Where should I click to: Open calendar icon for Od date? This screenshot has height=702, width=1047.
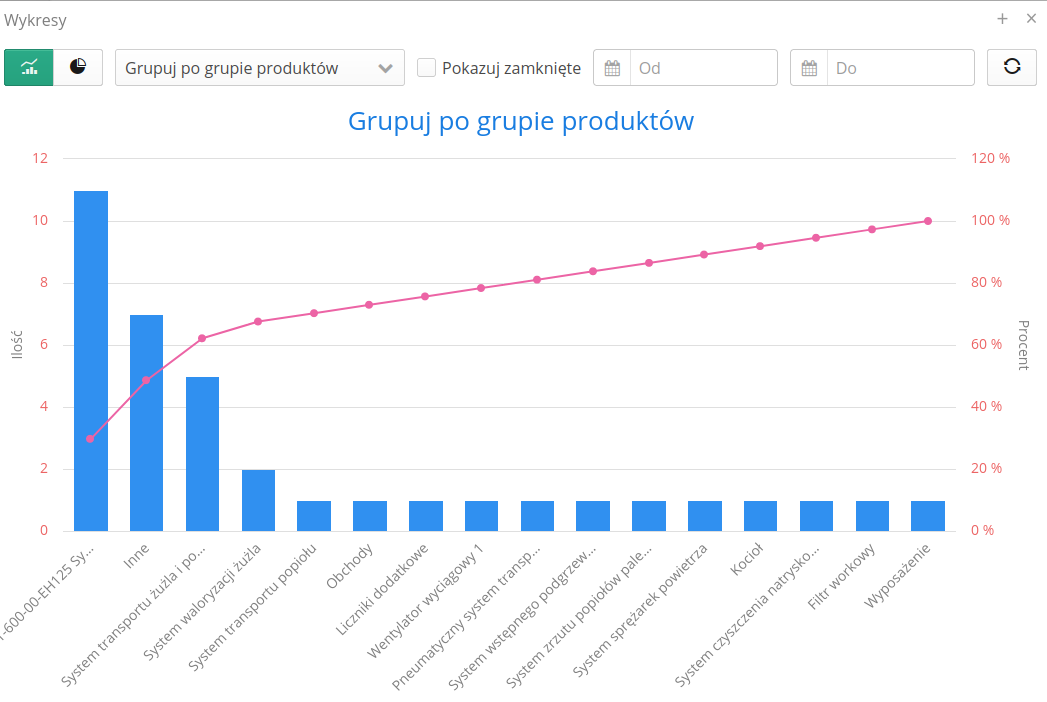pyautogui.click(x=612, y=68)
